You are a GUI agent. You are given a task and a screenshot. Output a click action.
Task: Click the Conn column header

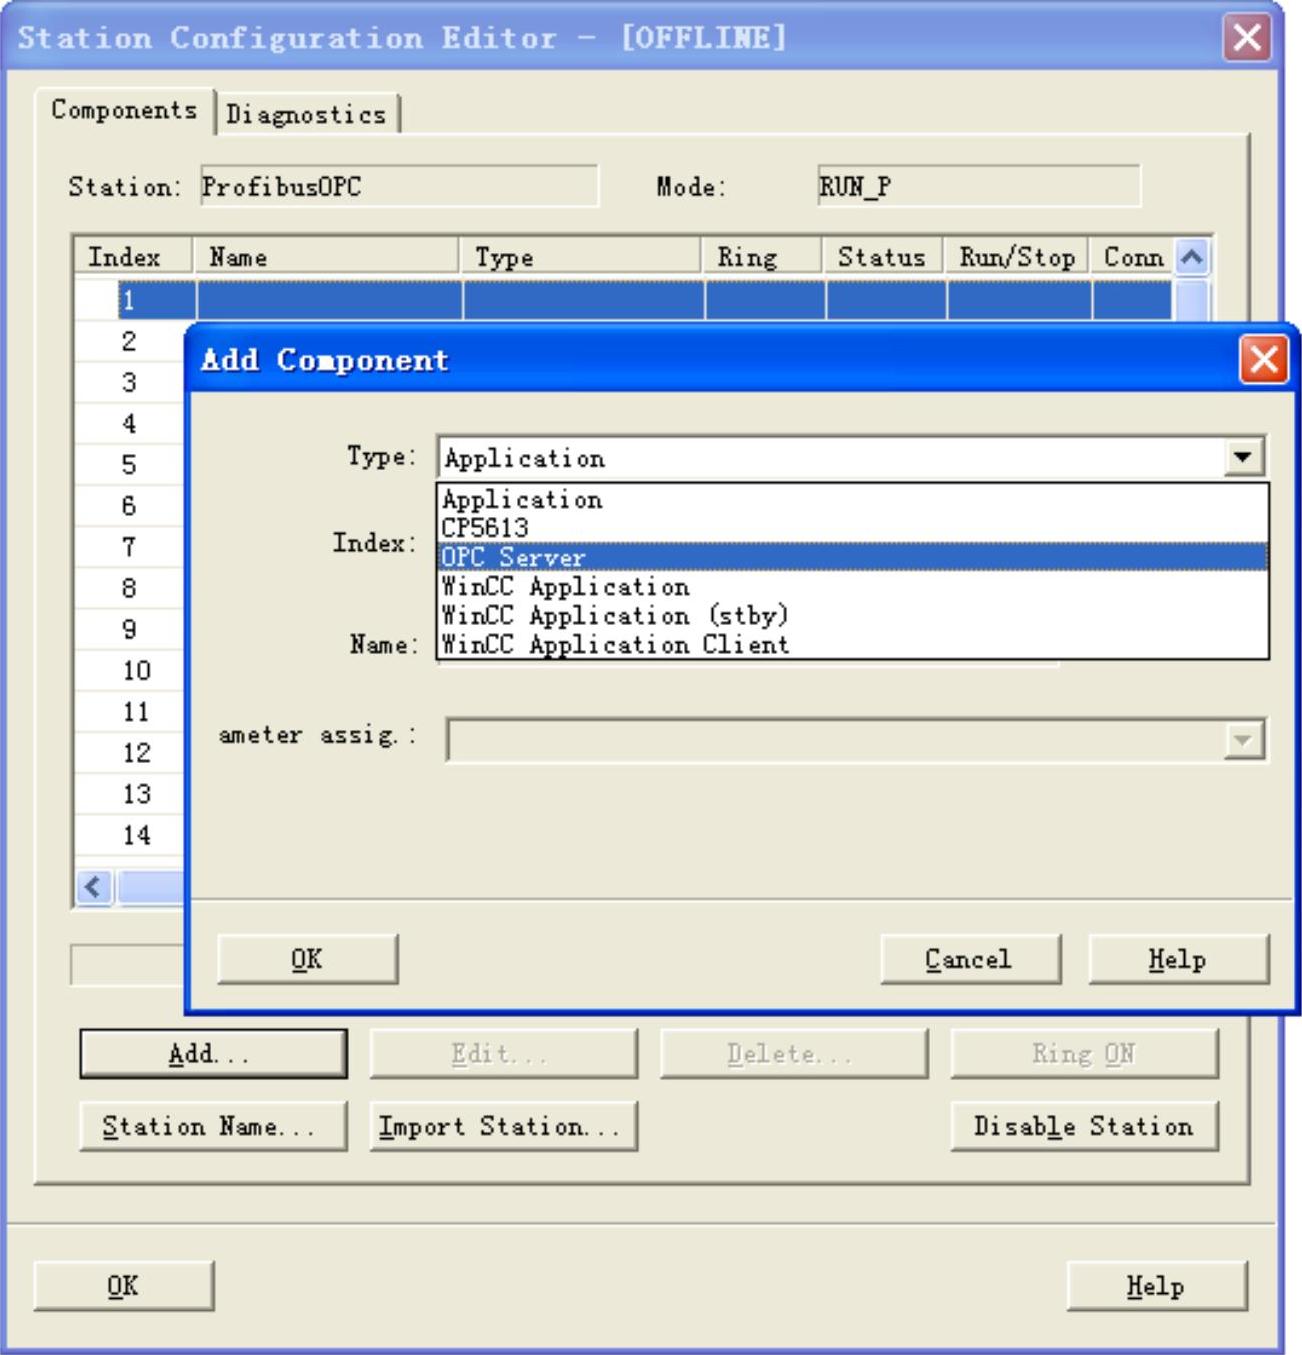point(1133,257)
